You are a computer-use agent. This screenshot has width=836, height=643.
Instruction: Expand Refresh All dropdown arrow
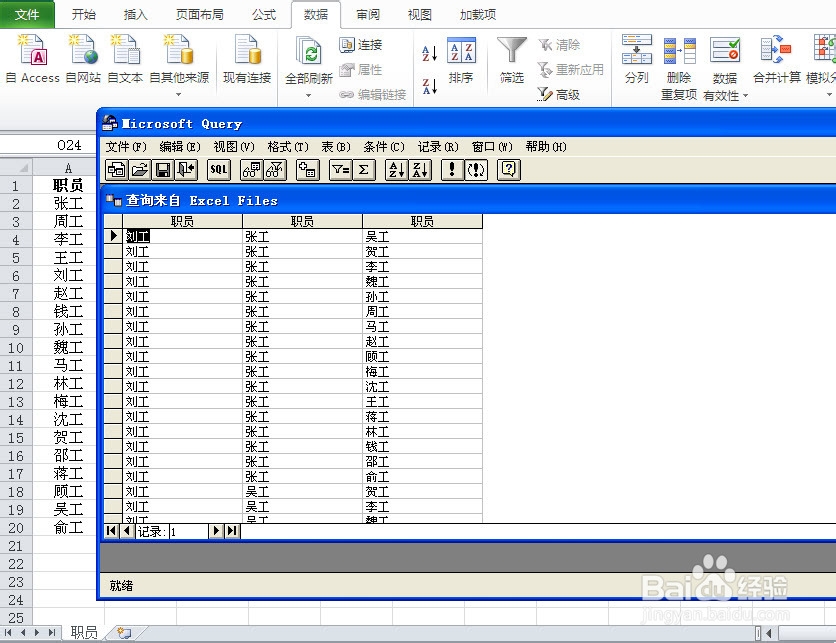pyautogui.click(x=308, y=95)
